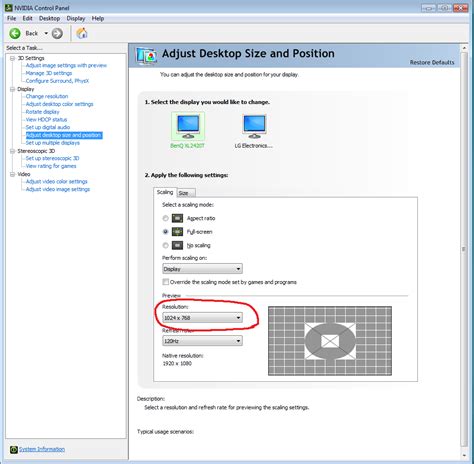Viewport: 474px width, 464px height.
Task: Open System Information link
Action: (x=42, y=449)
